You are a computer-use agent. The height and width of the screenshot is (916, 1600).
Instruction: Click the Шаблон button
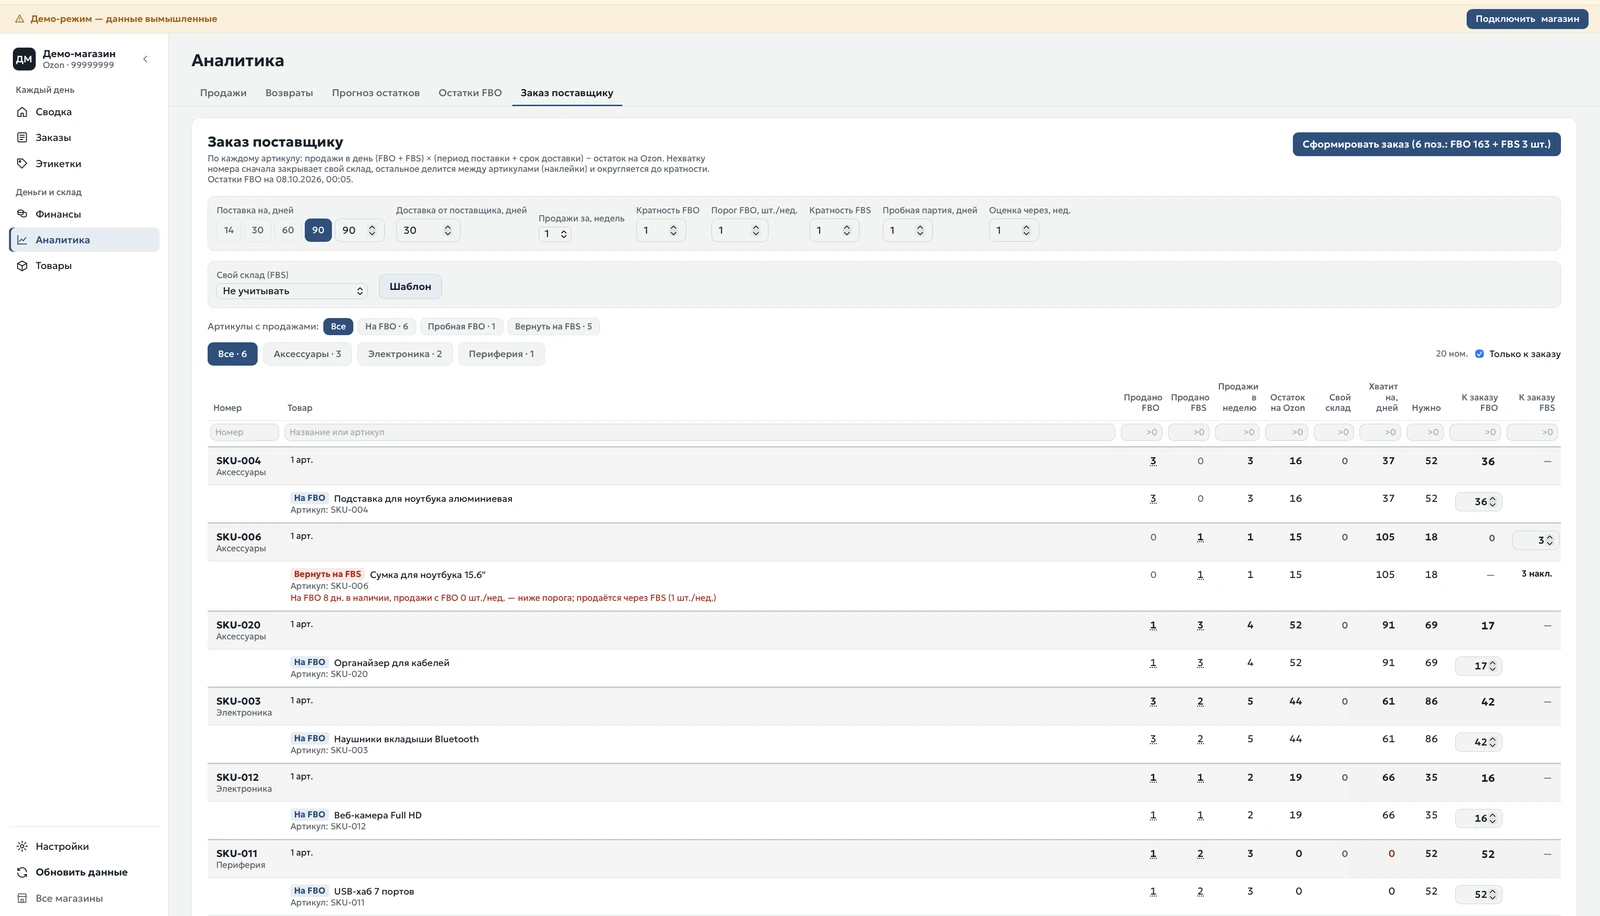click(410, 287)
